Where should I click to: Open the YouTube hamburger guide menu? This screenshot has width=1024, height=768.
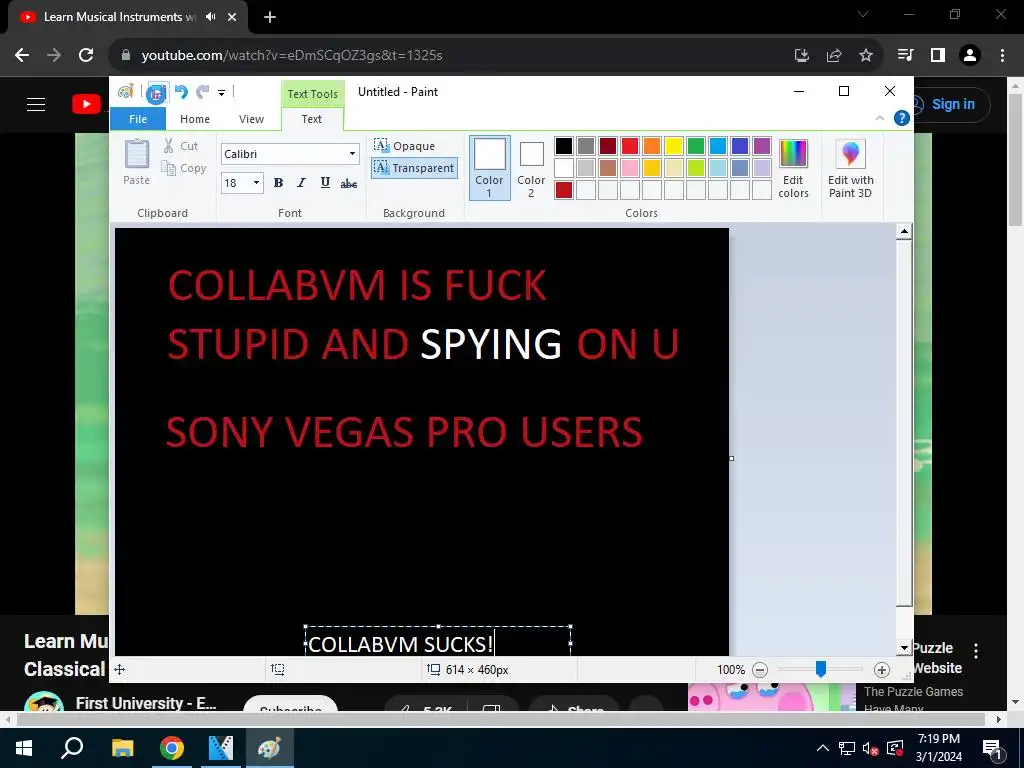[x=36, y=104]
